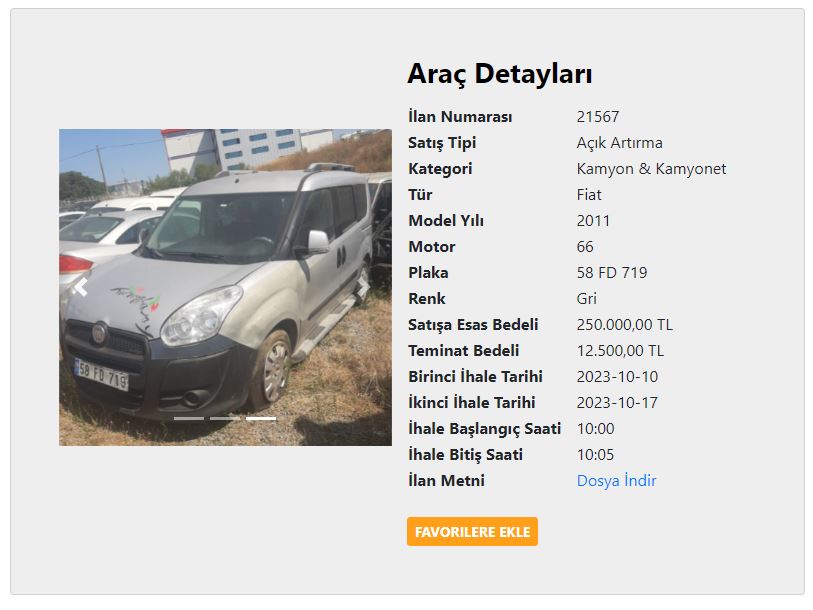Click the Kamyon & Kamyonet category value
Viewport: 813px width, 610px height.
(x=651, y=169)
